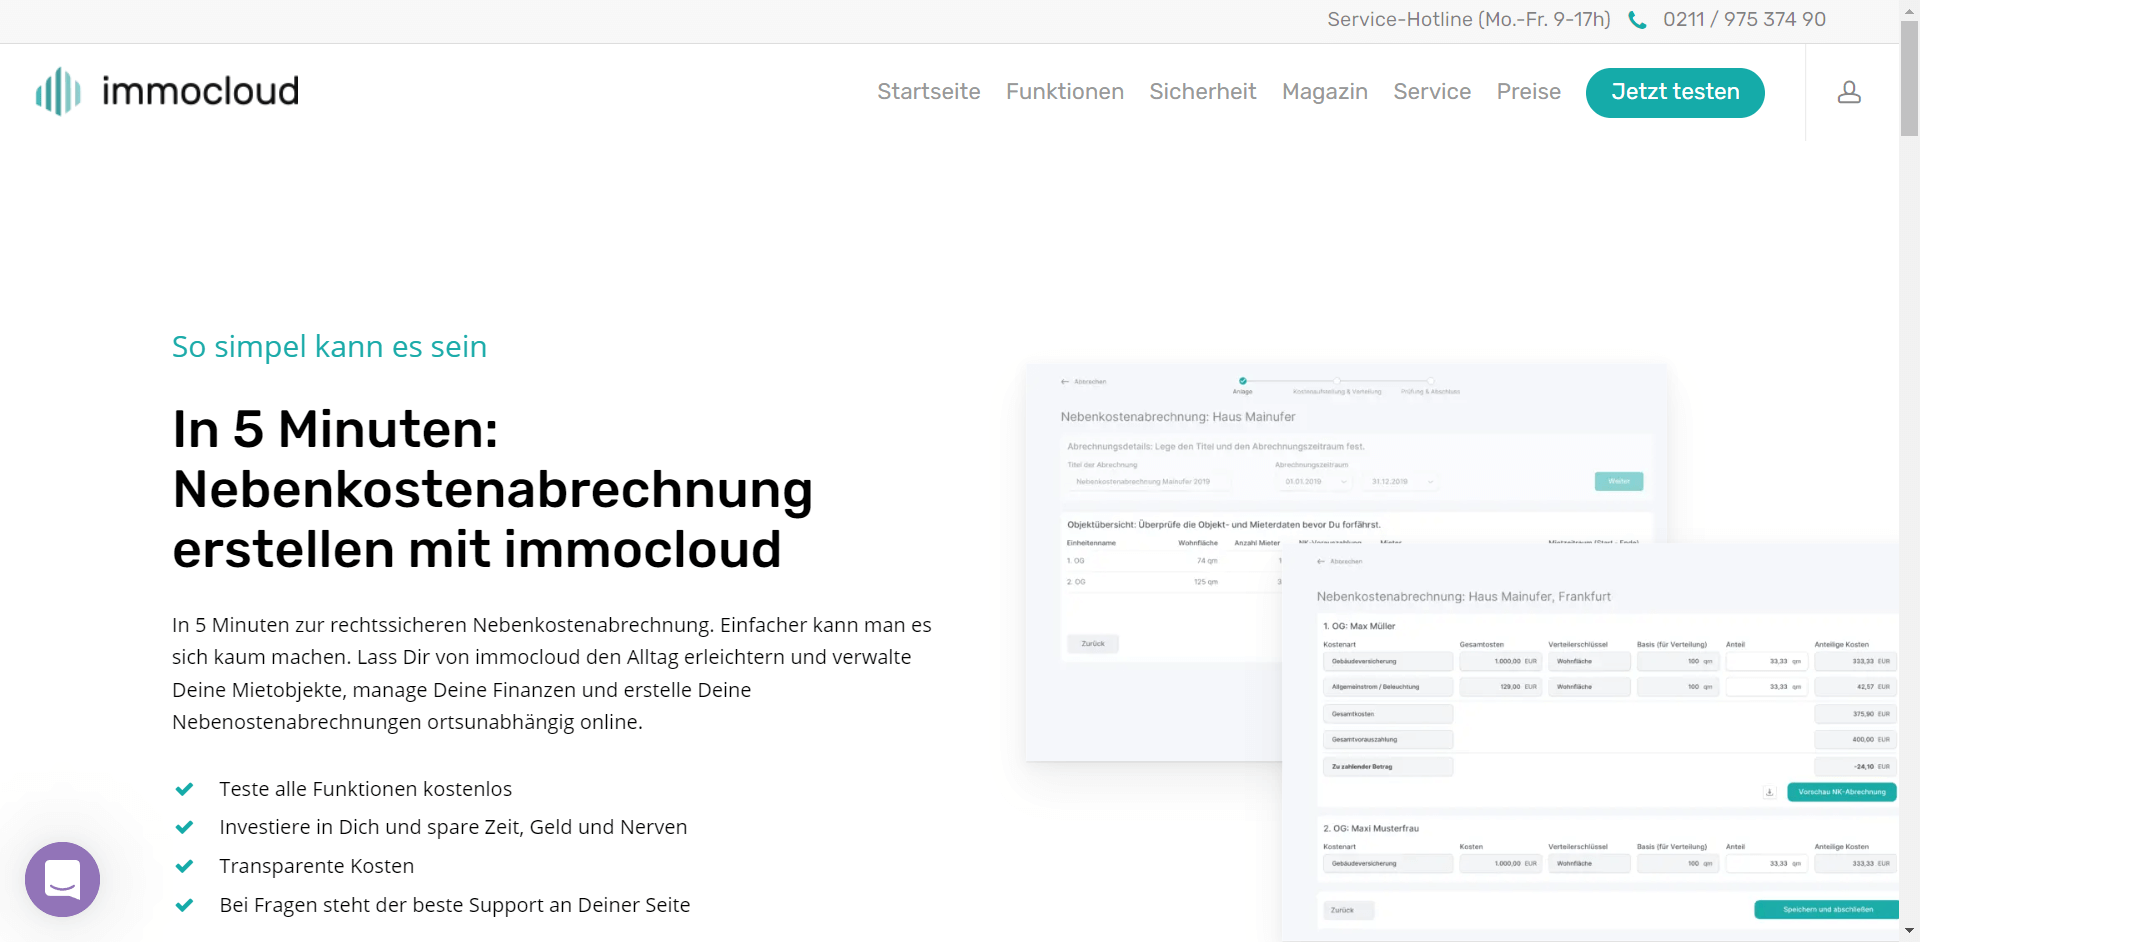This screenshot has width=2148, height=942.
Task: Click the page vertical scrollbar thumb
Action: coord(1909,78)
